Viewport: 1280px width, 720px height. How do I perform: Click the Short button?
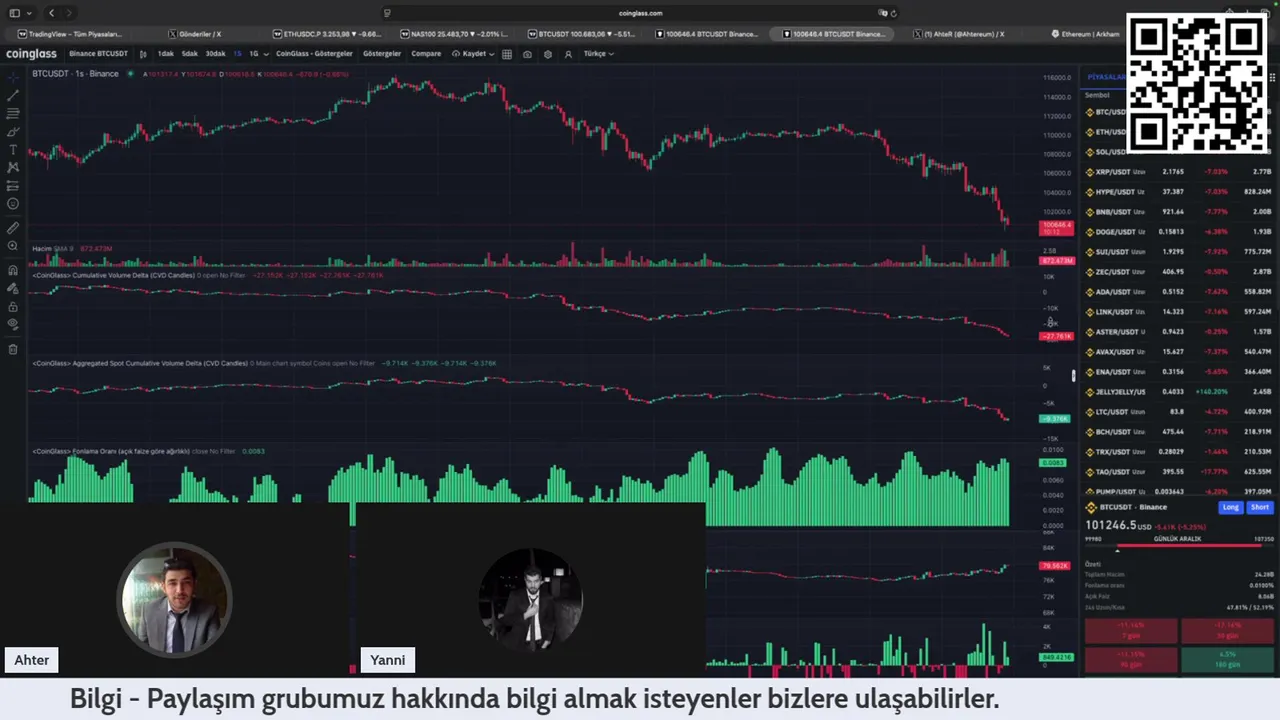pyautogui.click(x=1259, y=507)
